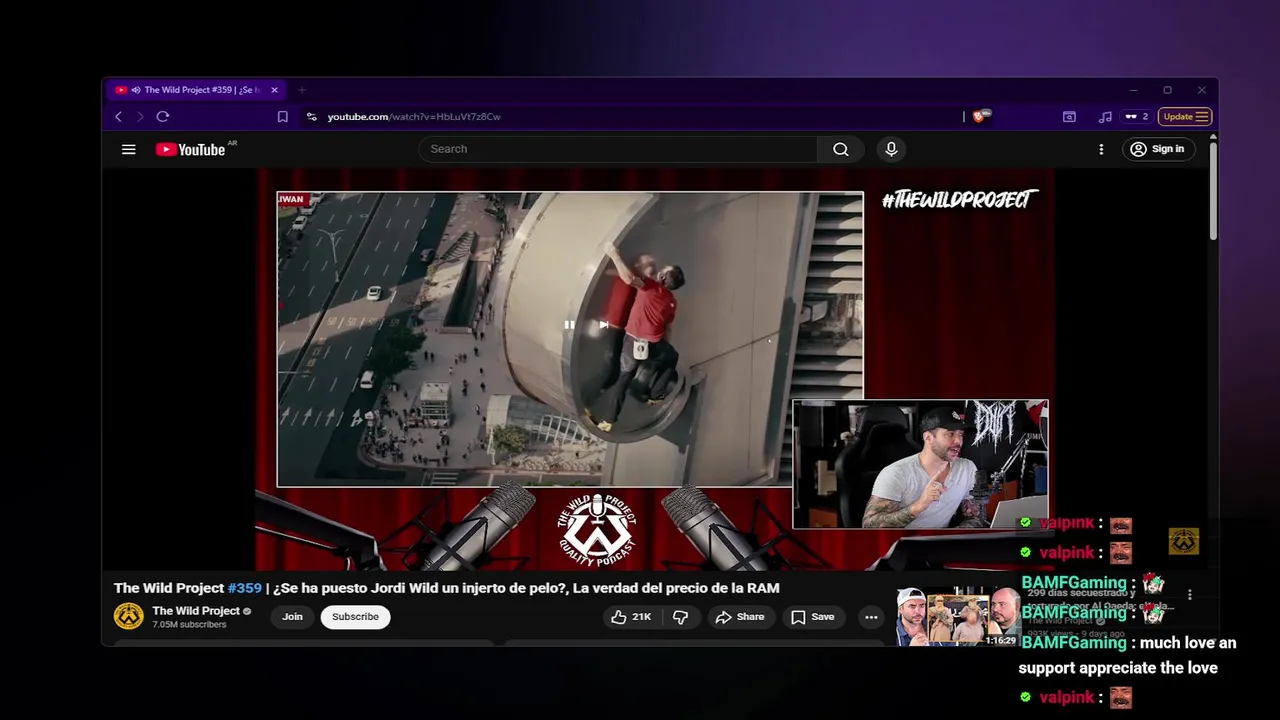Dislike this video
1280x720 pixels.
pos(680,617)
